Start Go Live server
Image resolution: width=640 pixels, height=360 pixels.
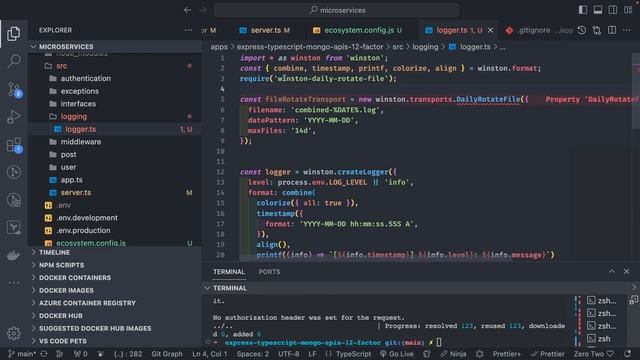(397, 354)
